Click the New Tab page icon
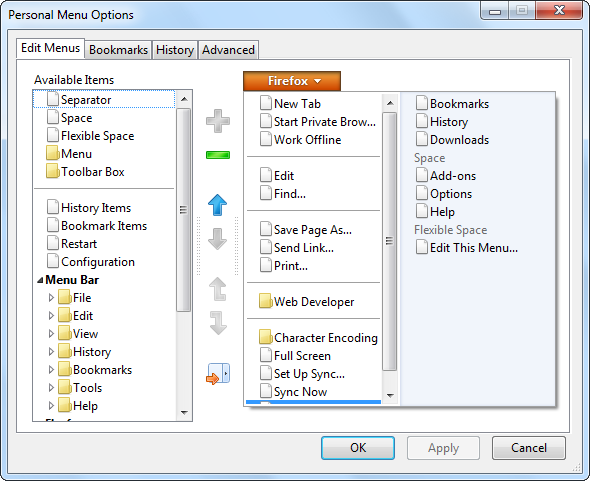This screenshot has height=481, width=590. point(266,103)
